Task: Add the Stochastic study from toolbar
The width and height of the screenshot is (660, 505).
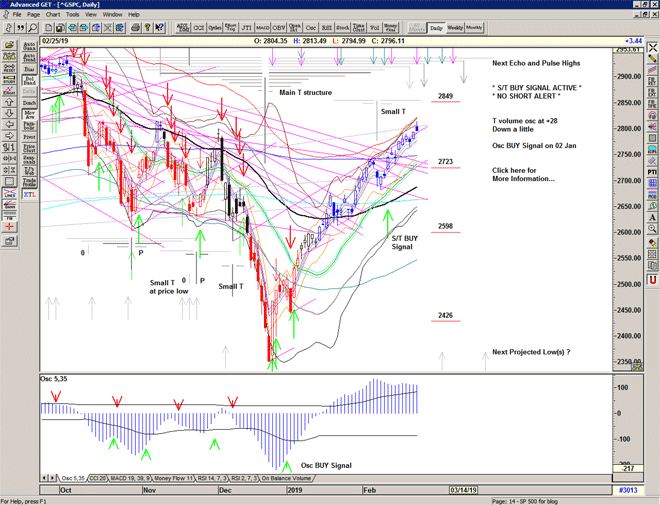Action: 343,27
